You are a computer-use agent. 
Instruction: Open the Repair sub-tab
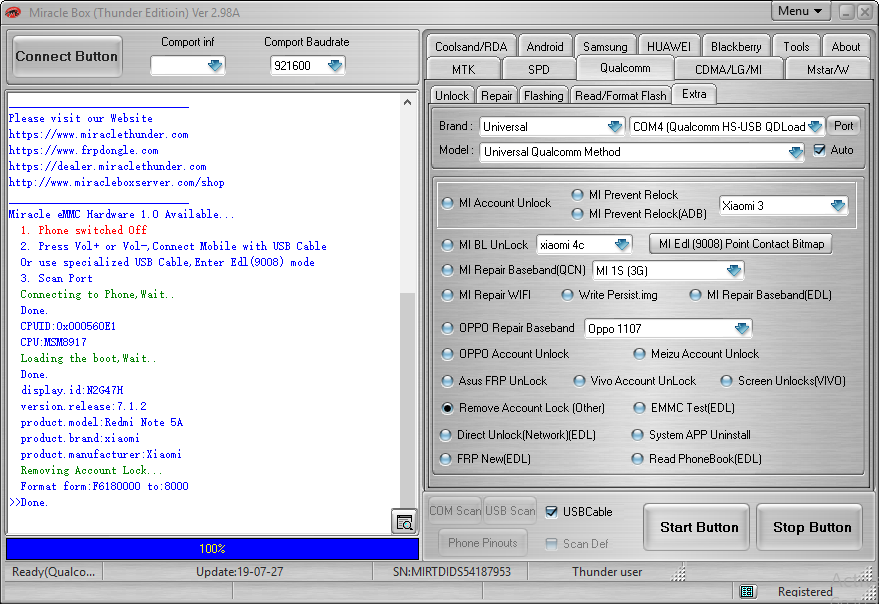pos(496,95)
